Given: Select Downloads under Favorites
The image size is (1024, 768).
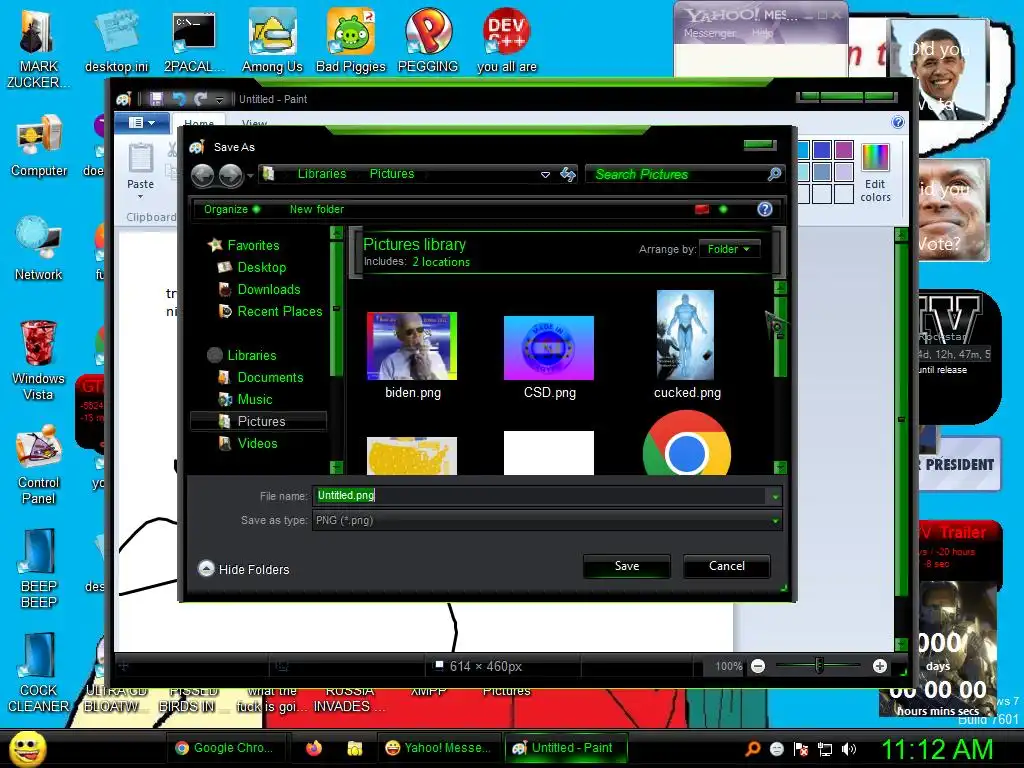Looking at the screenshot, I should [268, 289].
